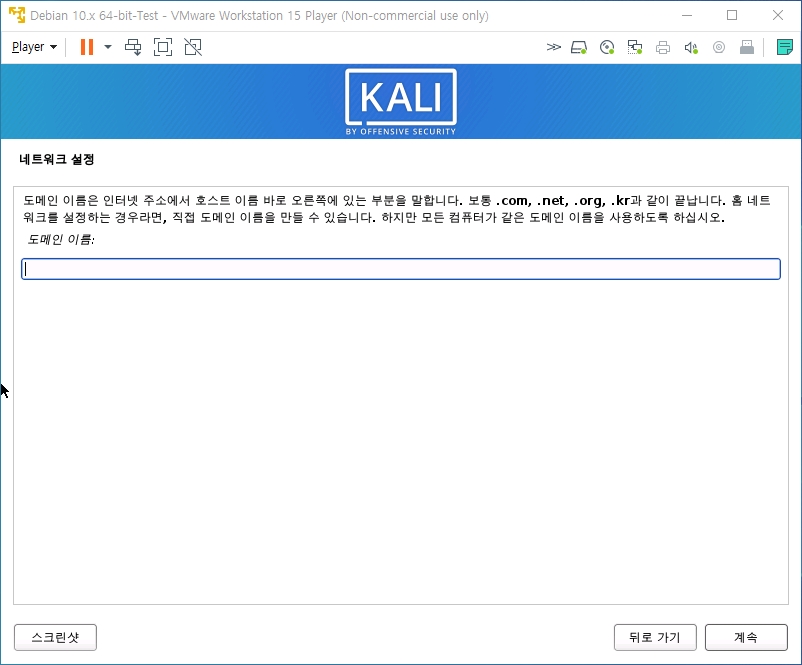
Task: Open the green message log icon
Action: (785, 47)
